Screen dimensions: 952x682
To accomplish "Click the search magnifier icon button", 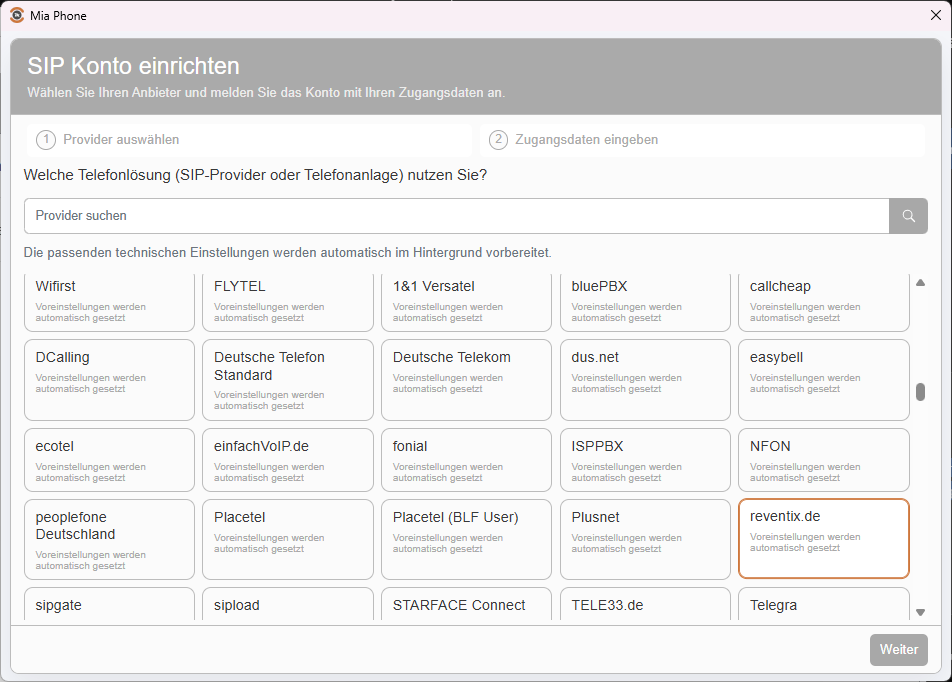I will click(x=908, y=216).
